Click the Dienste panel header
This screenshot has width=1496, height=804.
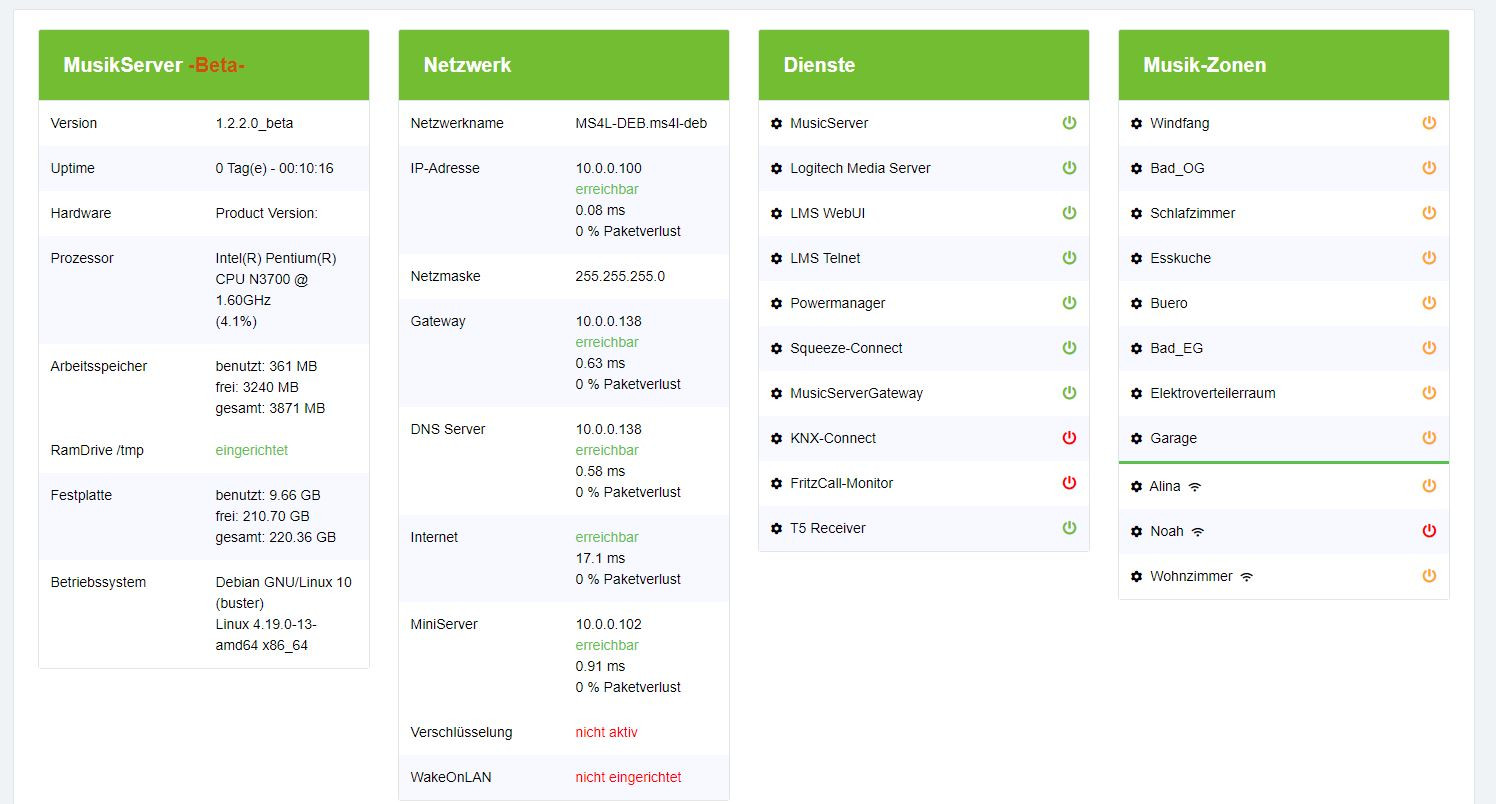[x=819, y=65]
